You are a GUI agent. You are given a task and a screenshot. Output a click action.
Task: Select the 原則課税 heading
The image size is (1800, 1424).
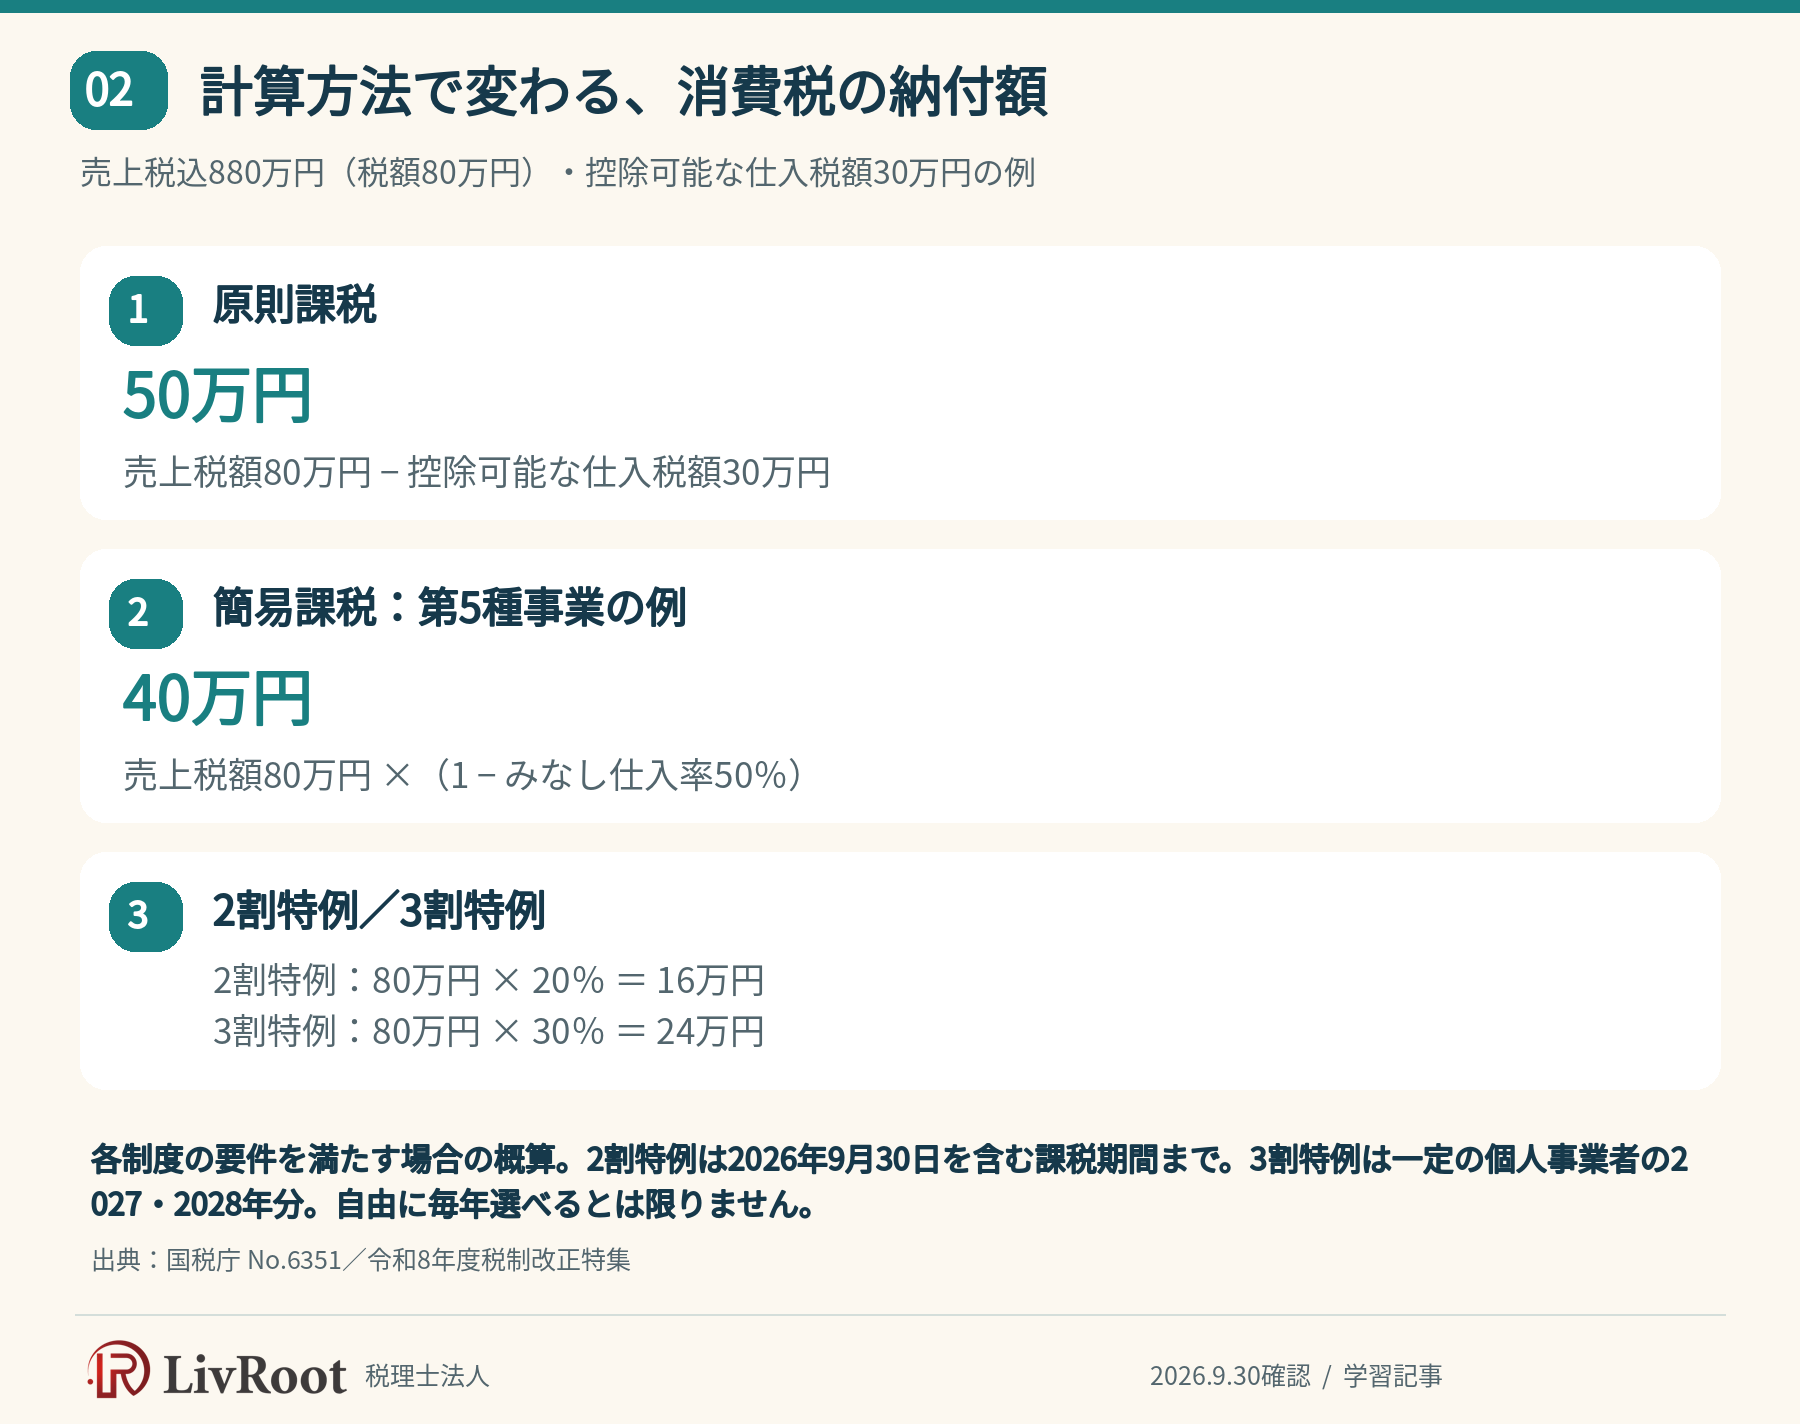click(x=294, y=305)
